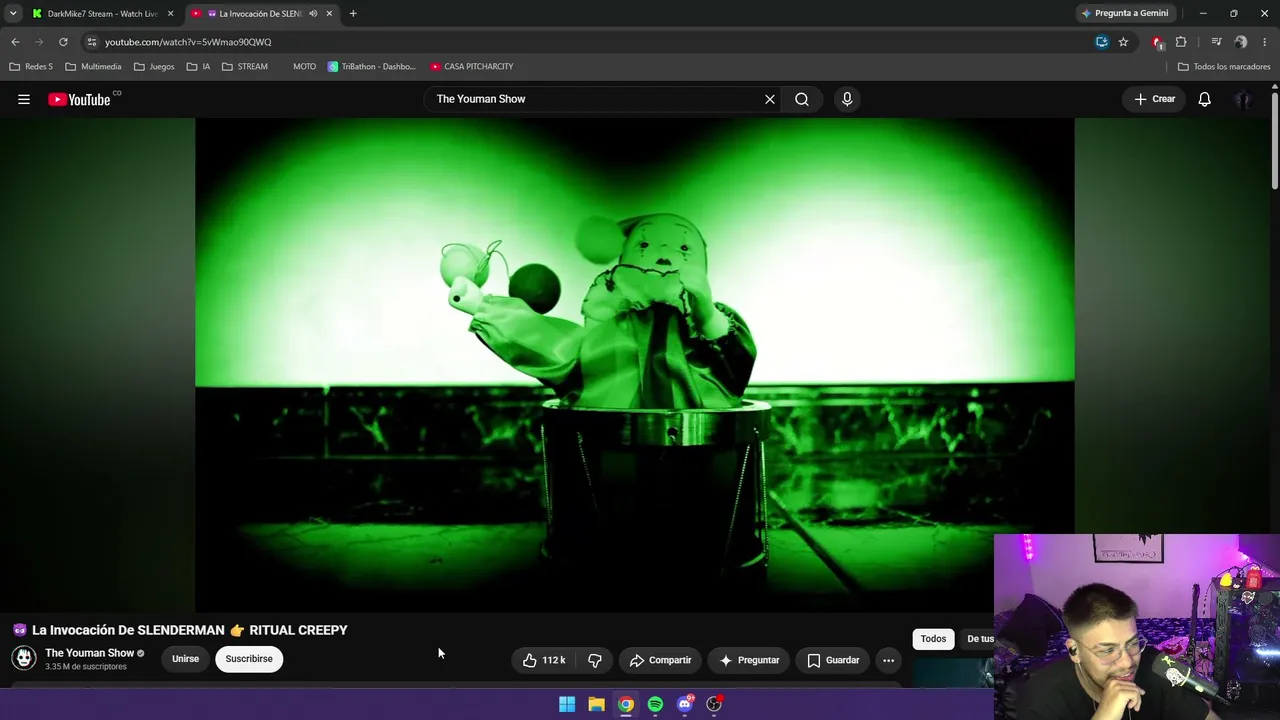This screenshot has width=1280, height=720.
Task: Open the Crear menu
Action: click(1154, 99)
